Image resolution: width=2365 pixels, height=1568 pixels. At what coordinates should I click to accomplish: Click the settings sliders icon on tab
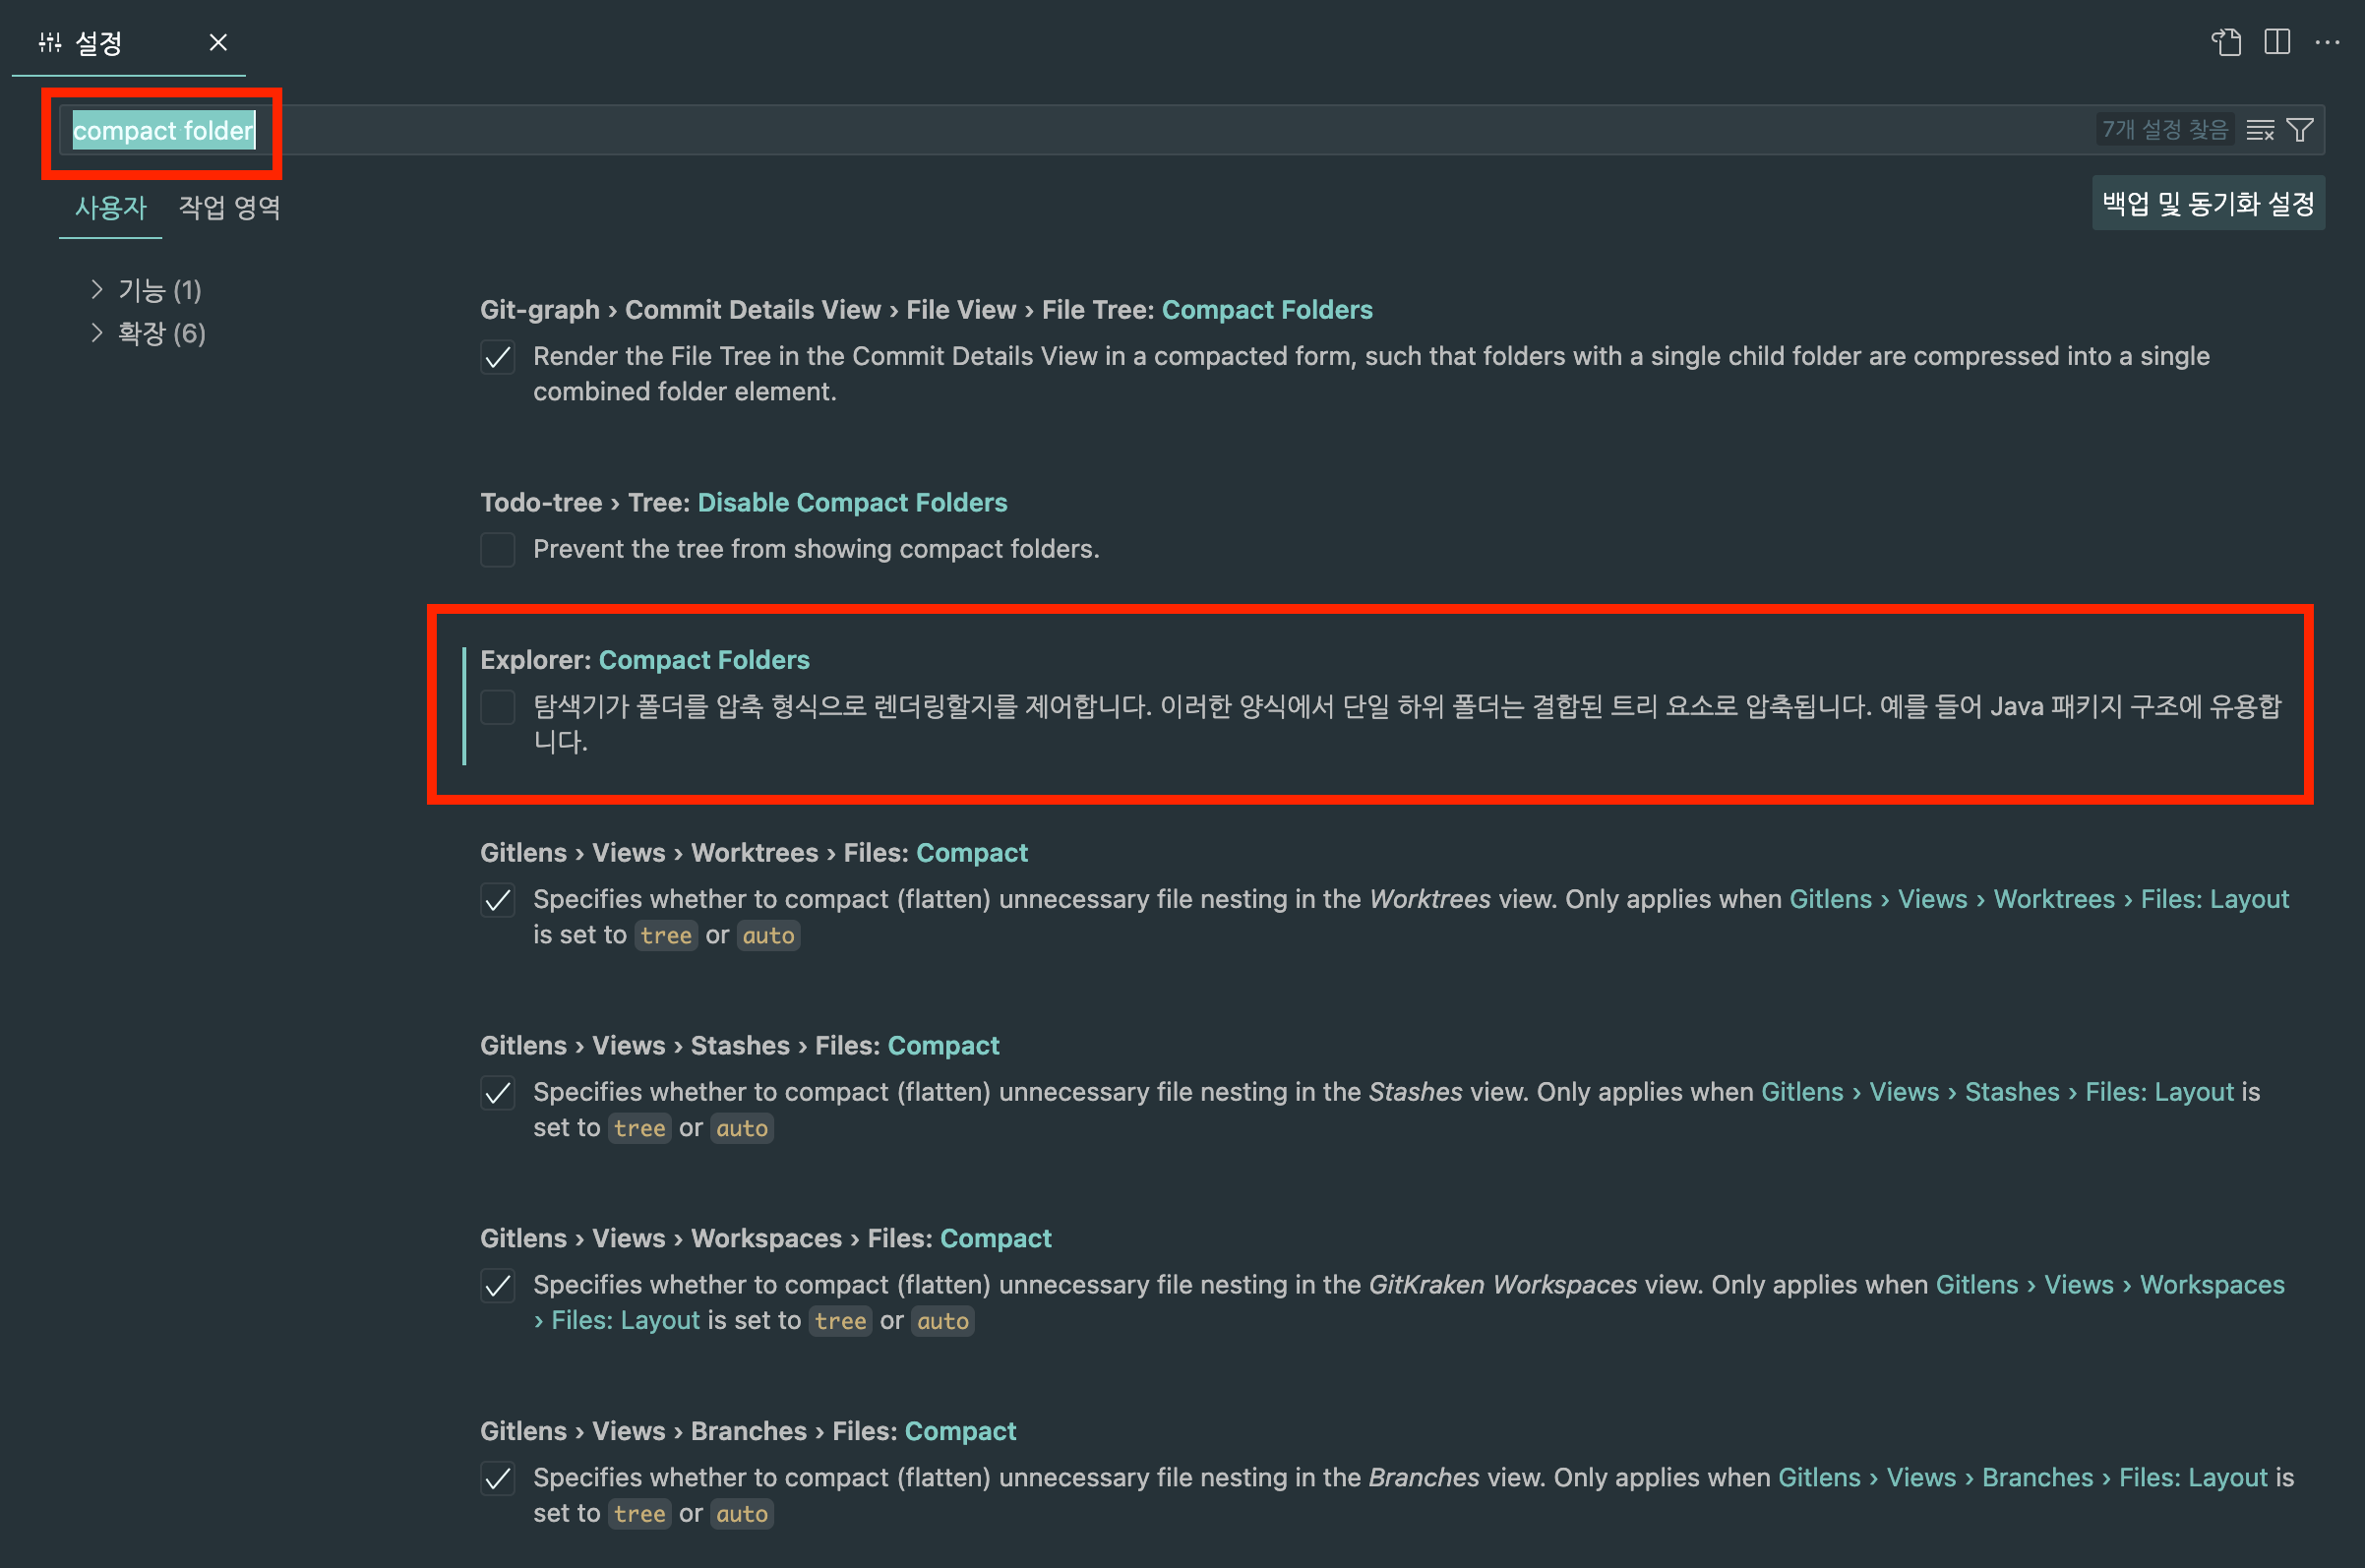click(x=50, y=42)
